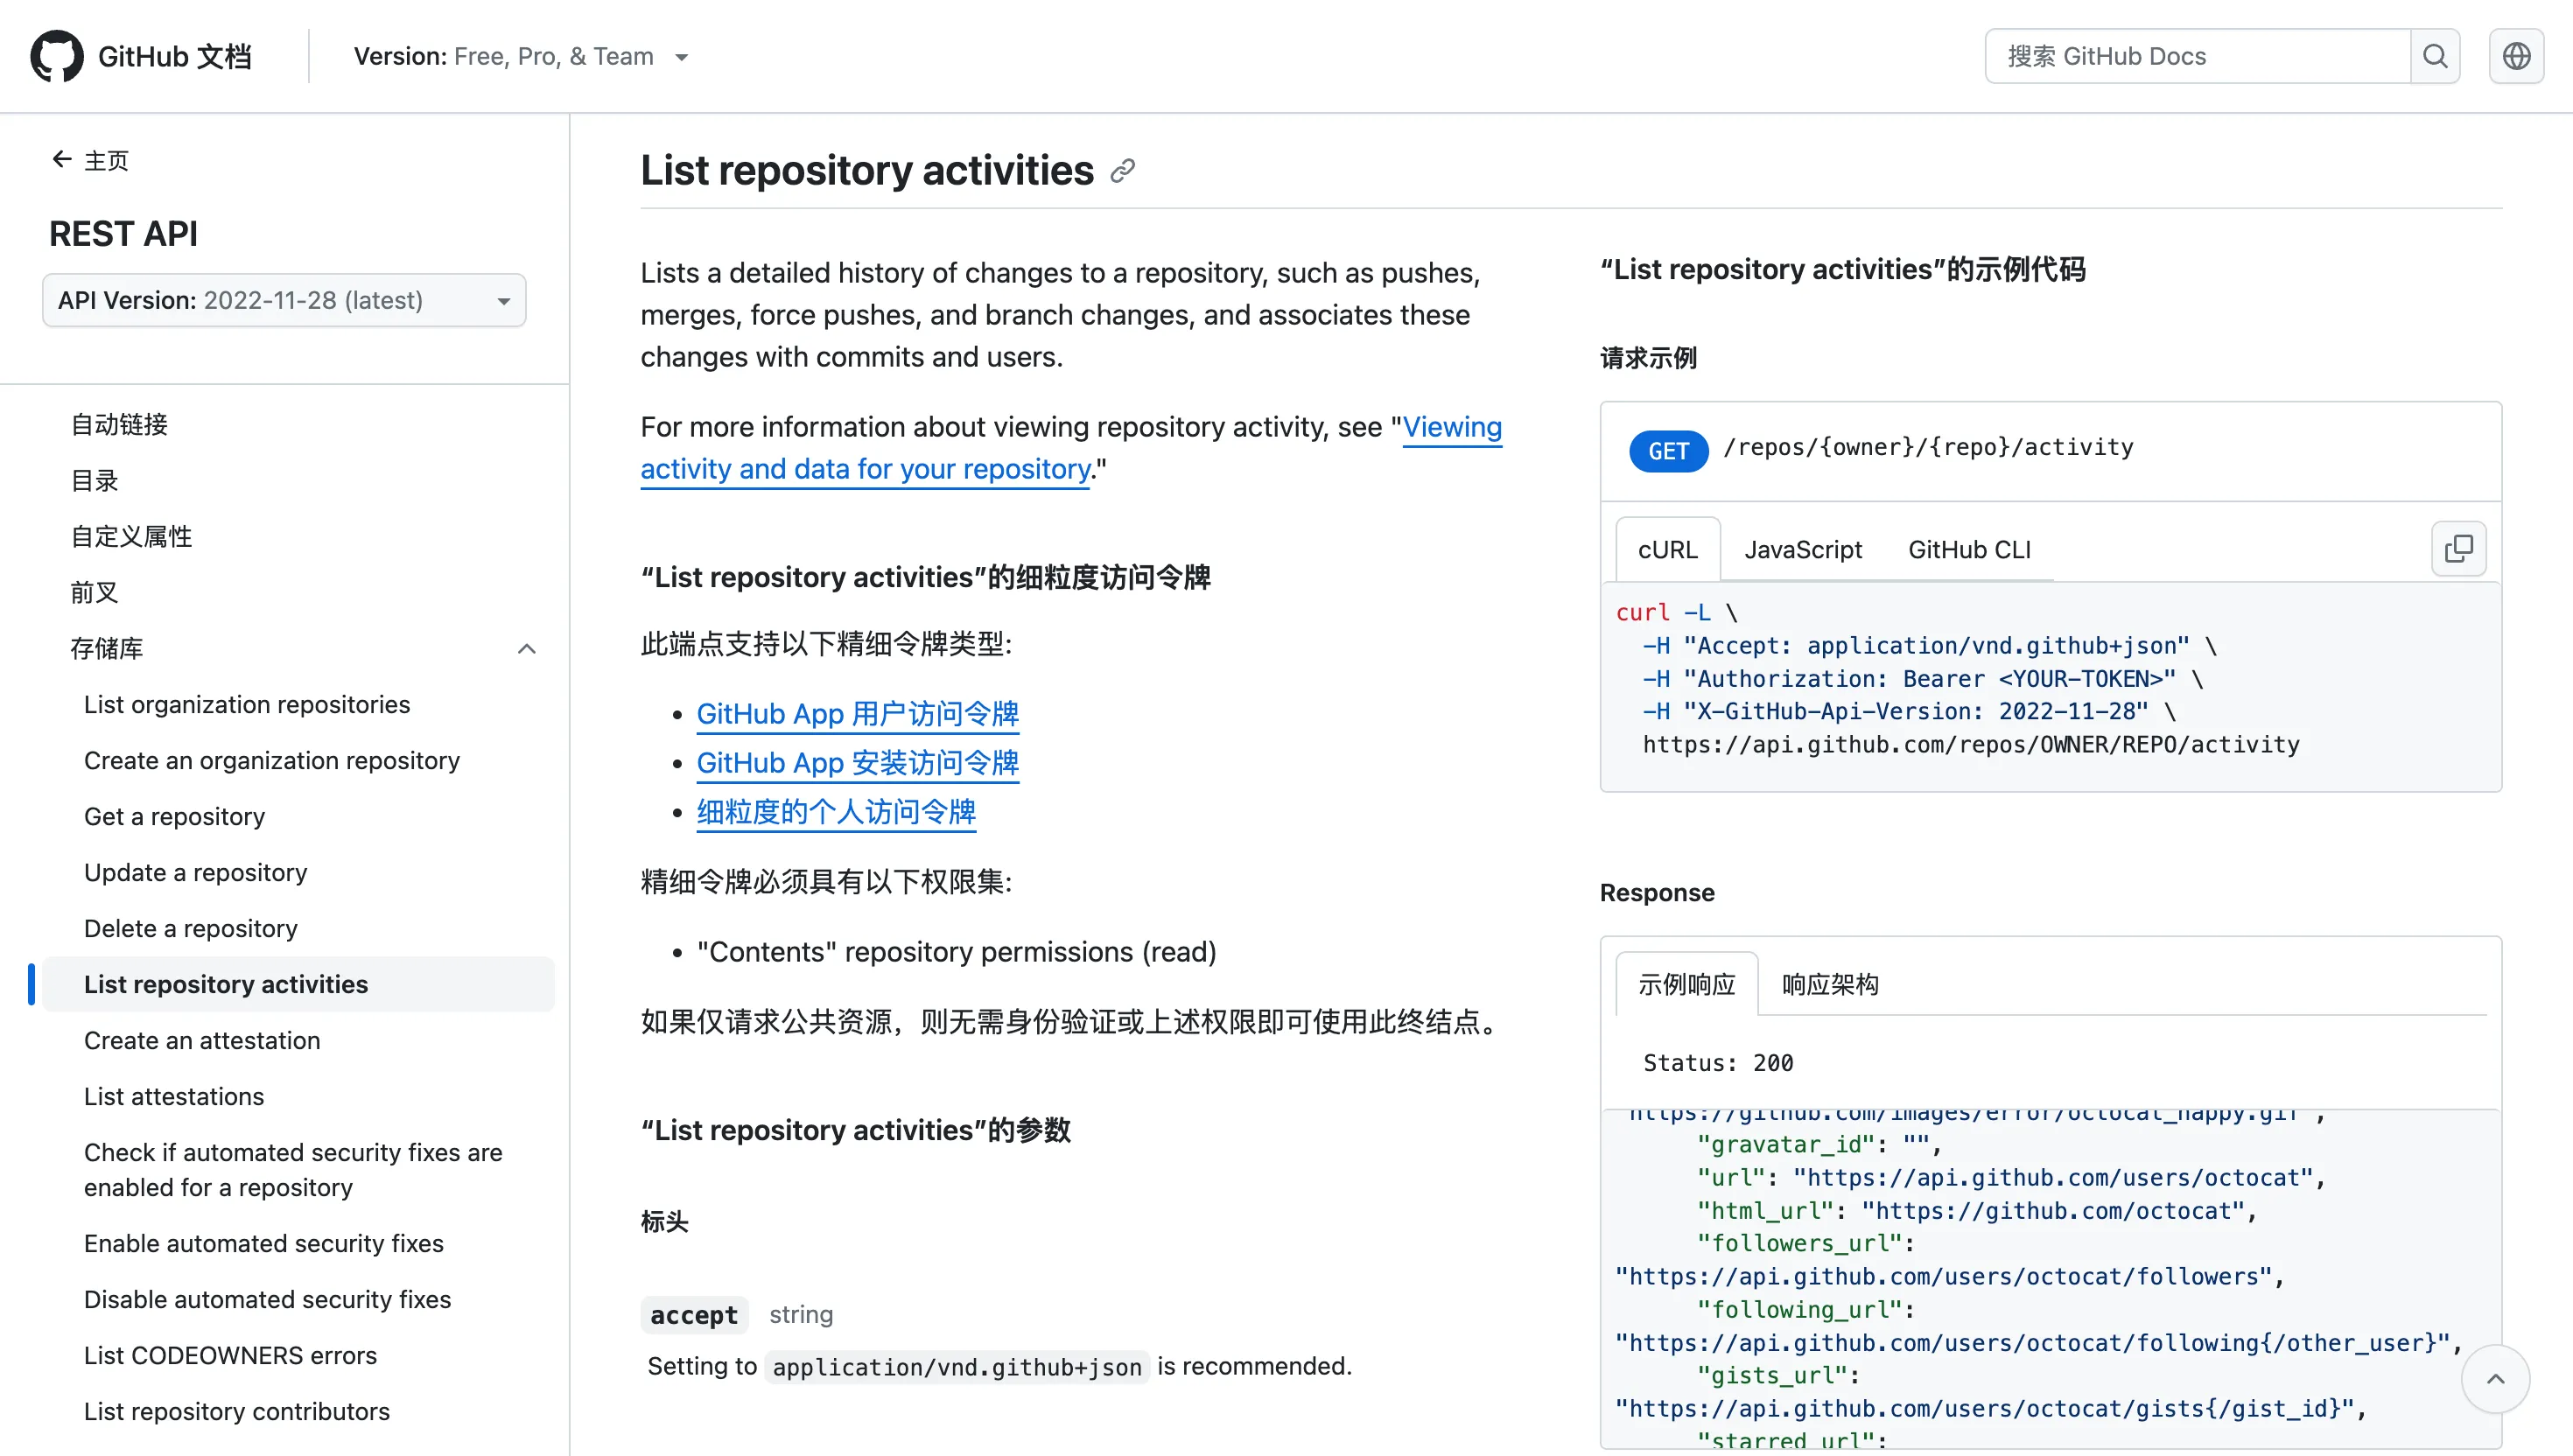Click the scroll-to-top arrow button
The image size is (2573, 1456).
[2495, 1379]
